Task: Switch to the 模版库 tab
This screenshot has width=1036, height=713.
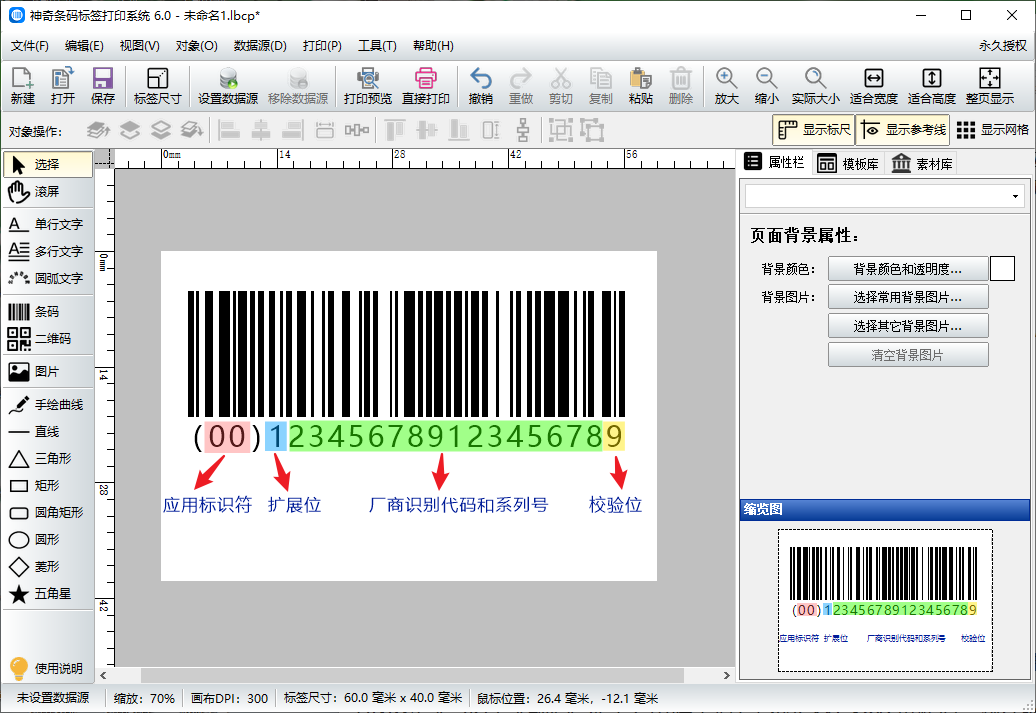Action: click(849, 164)
